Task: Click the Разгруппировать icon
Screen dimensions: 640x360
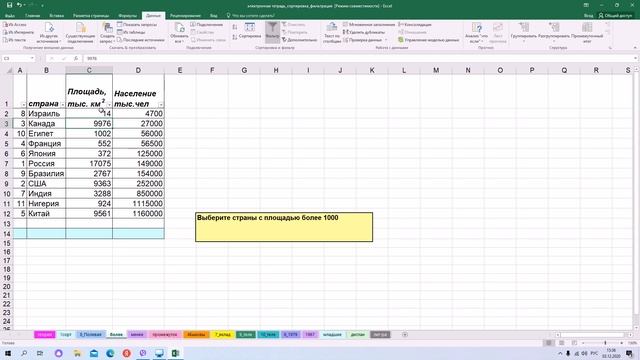Action: [553, 32]
